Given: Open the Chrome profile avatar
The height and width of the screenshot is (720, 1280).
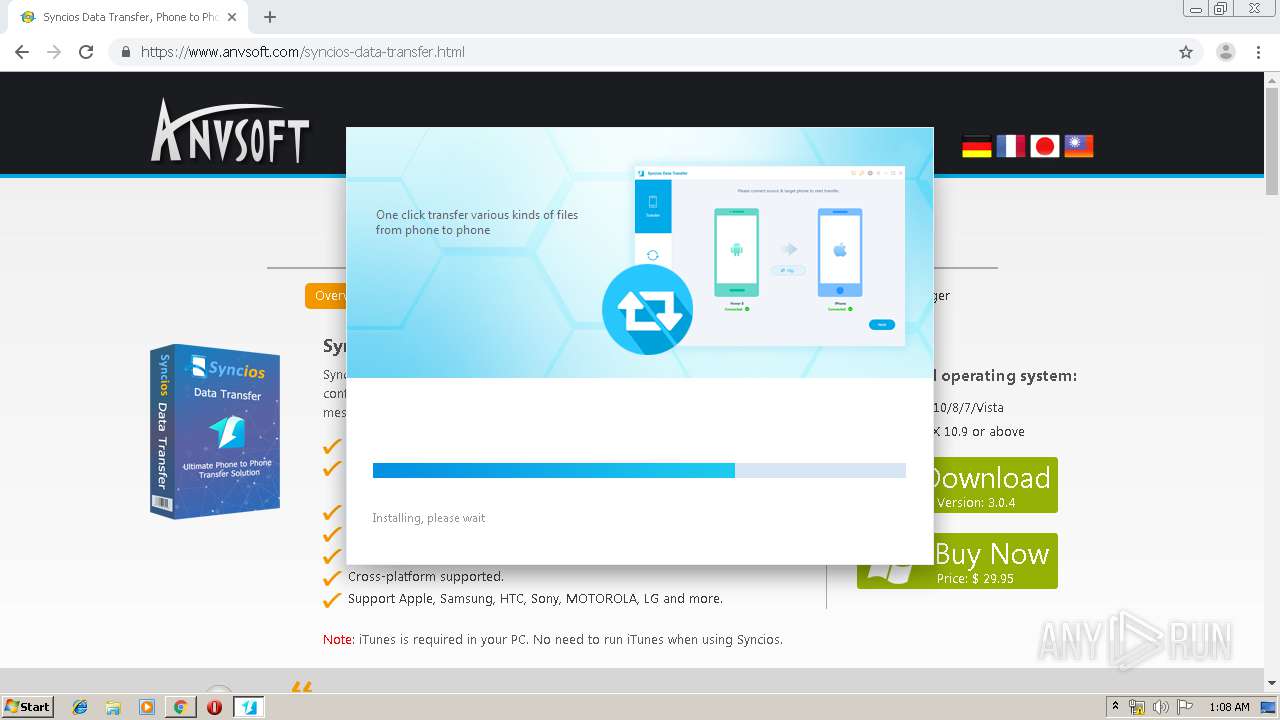Looking at the screenshot, I should pos(1226,52).
